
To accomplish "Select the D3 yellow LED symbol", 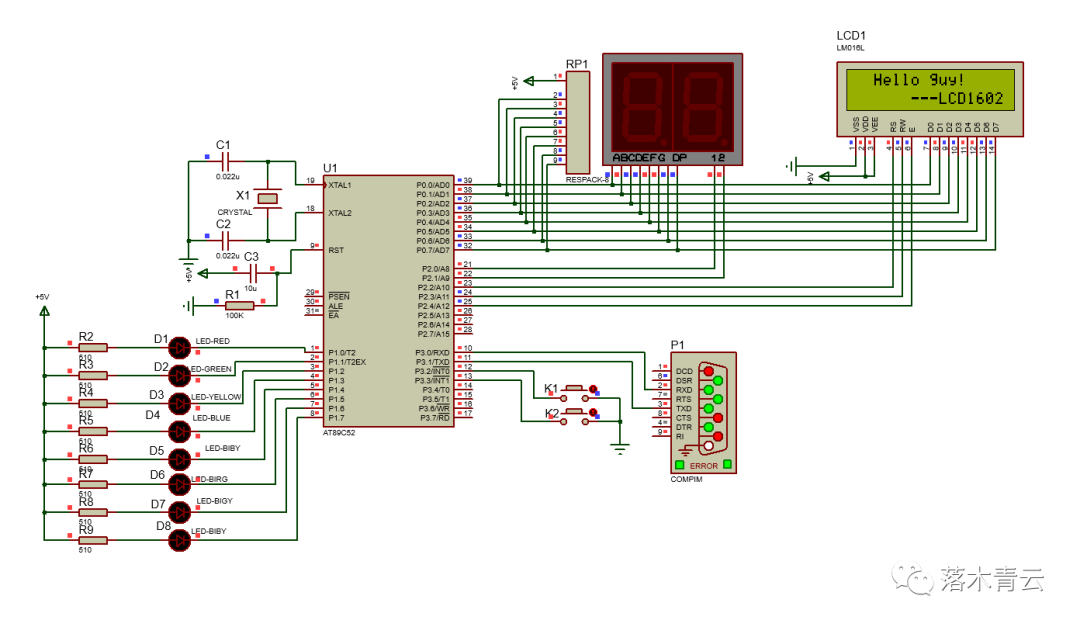I will [180, 404].
